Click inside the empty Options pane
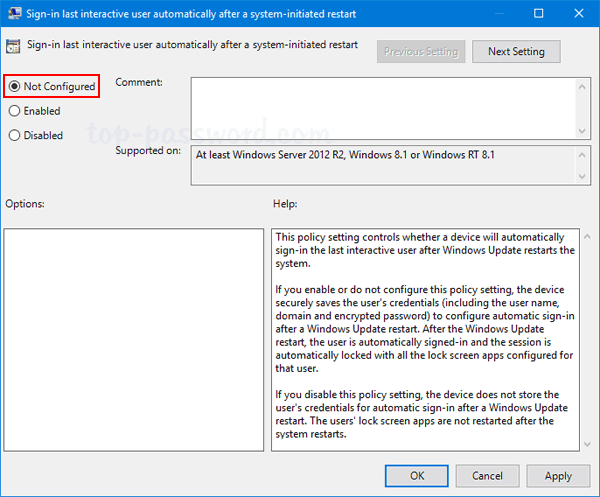Viewport: 600px width, 497px height. [x=133, y=340]
